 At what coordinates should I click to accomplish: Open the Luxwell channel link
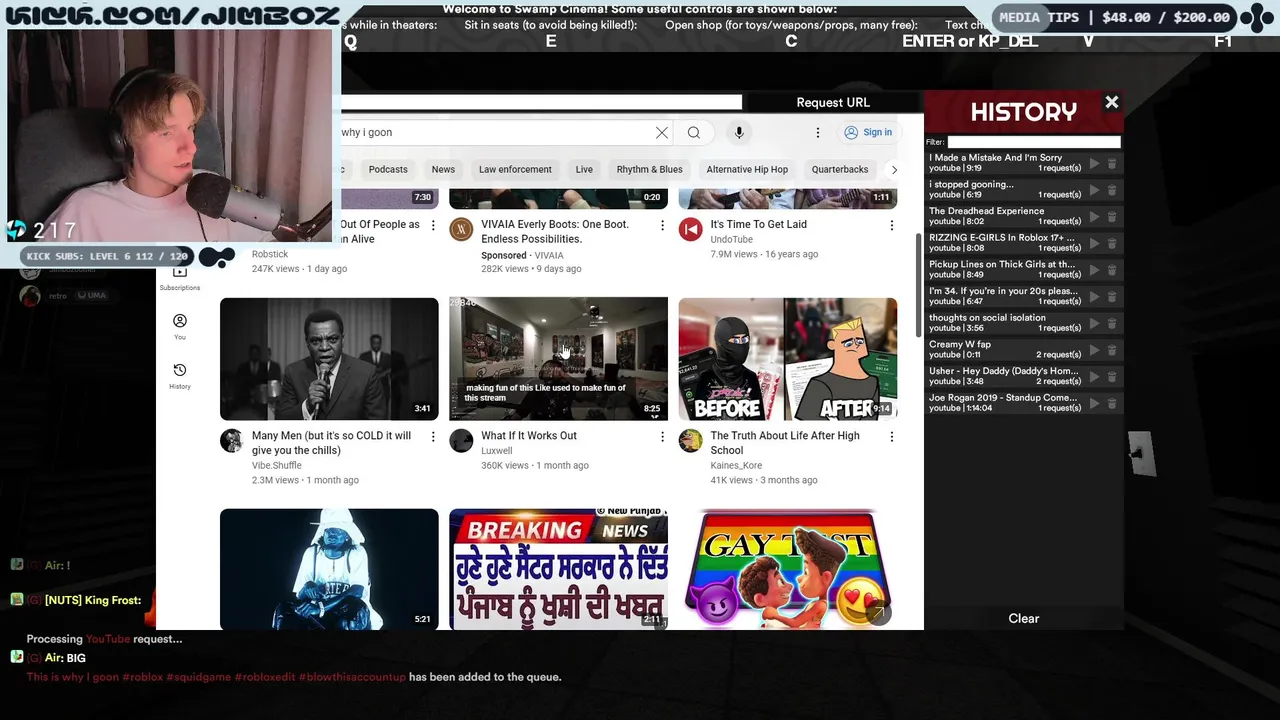click(x=496, y=450)
